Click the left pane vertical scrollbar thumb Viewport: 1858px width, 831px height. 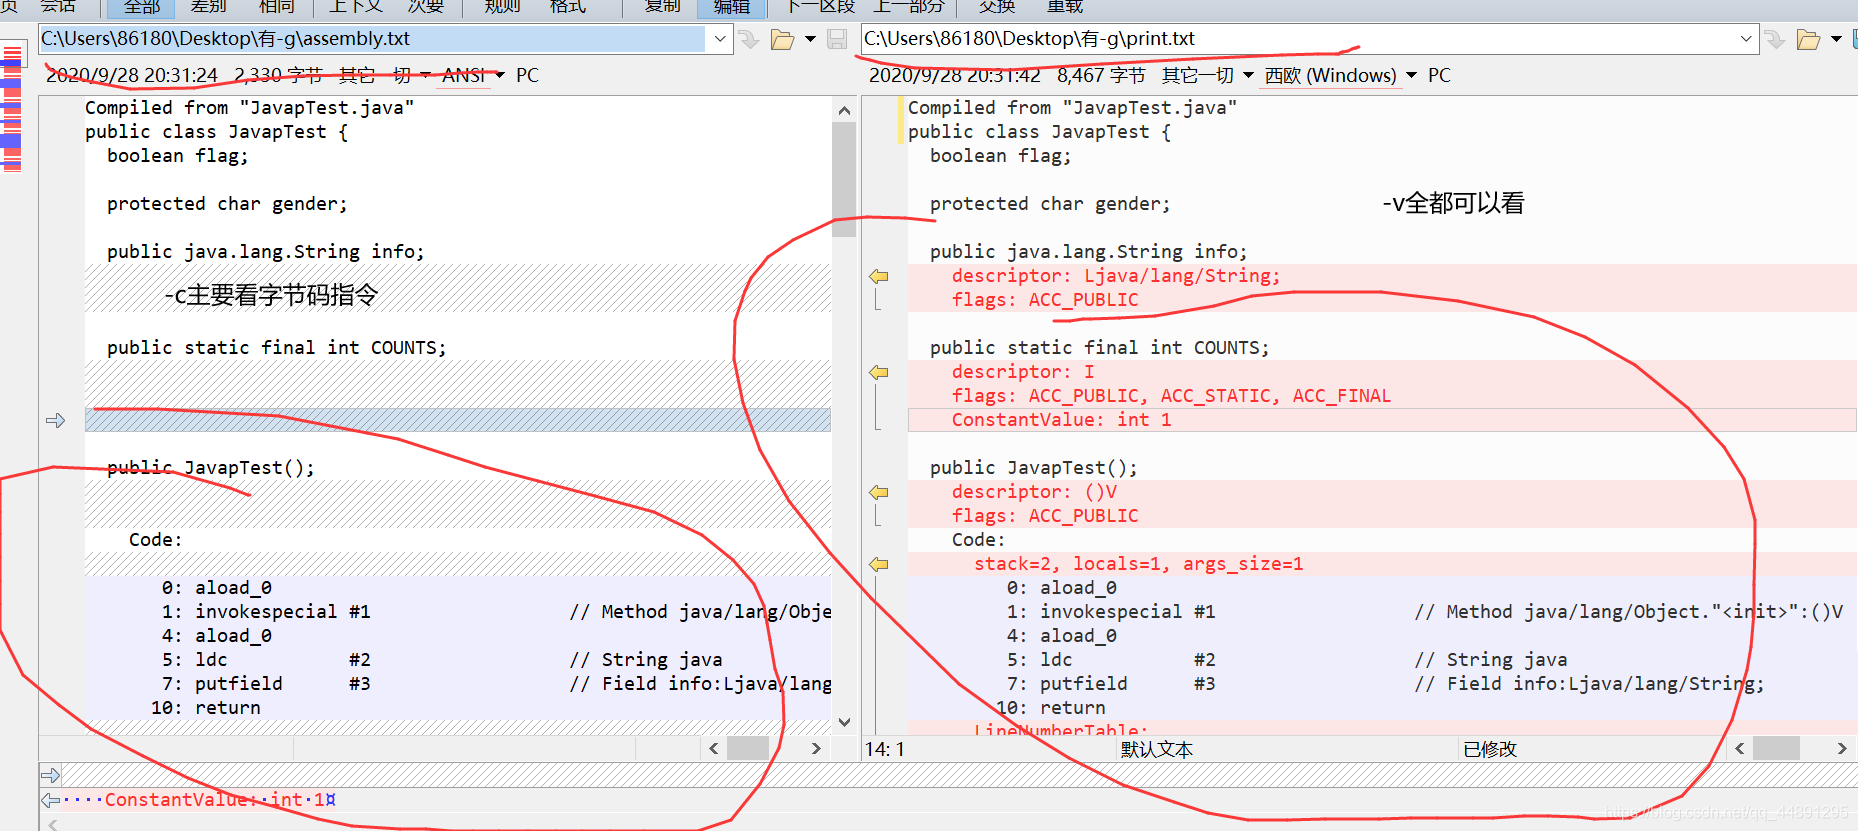point(844,179)
